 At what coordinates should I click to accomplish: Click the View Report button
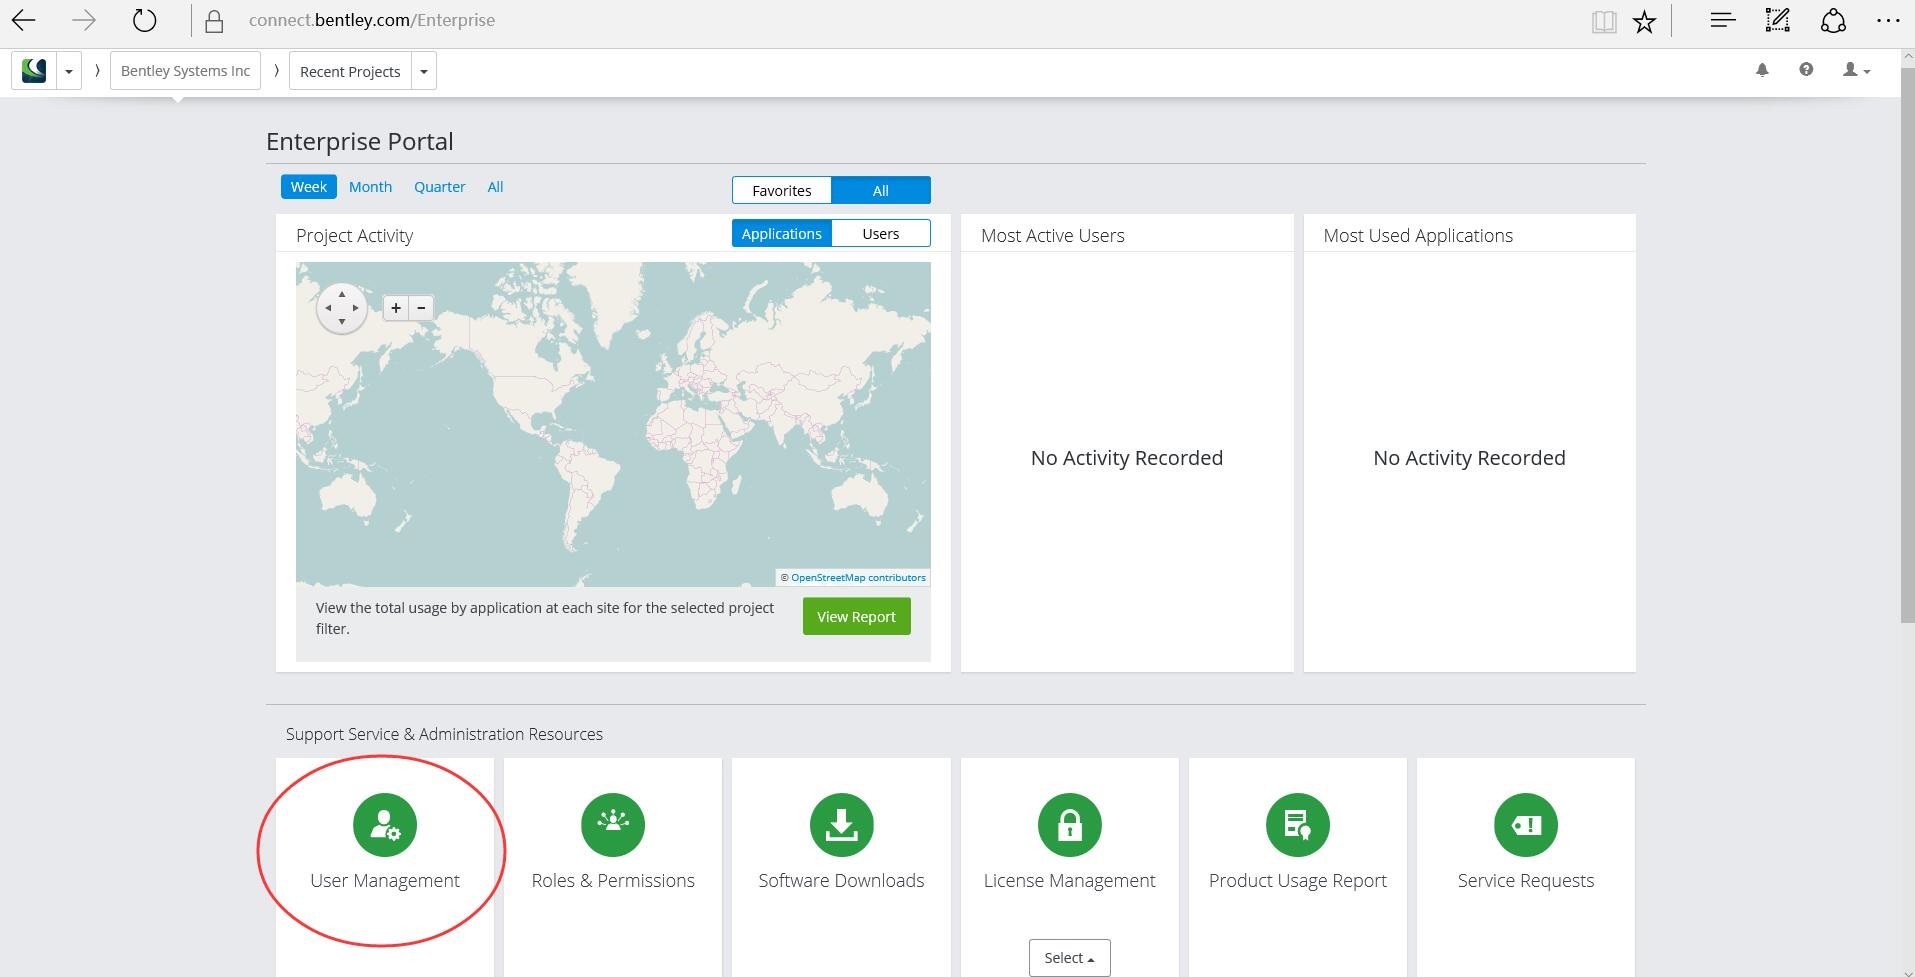(x=856, y=616)
